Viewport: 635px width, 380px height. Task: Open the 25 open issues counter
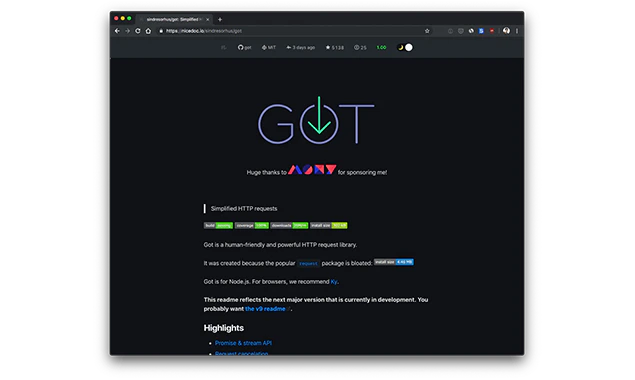[360, 47]
